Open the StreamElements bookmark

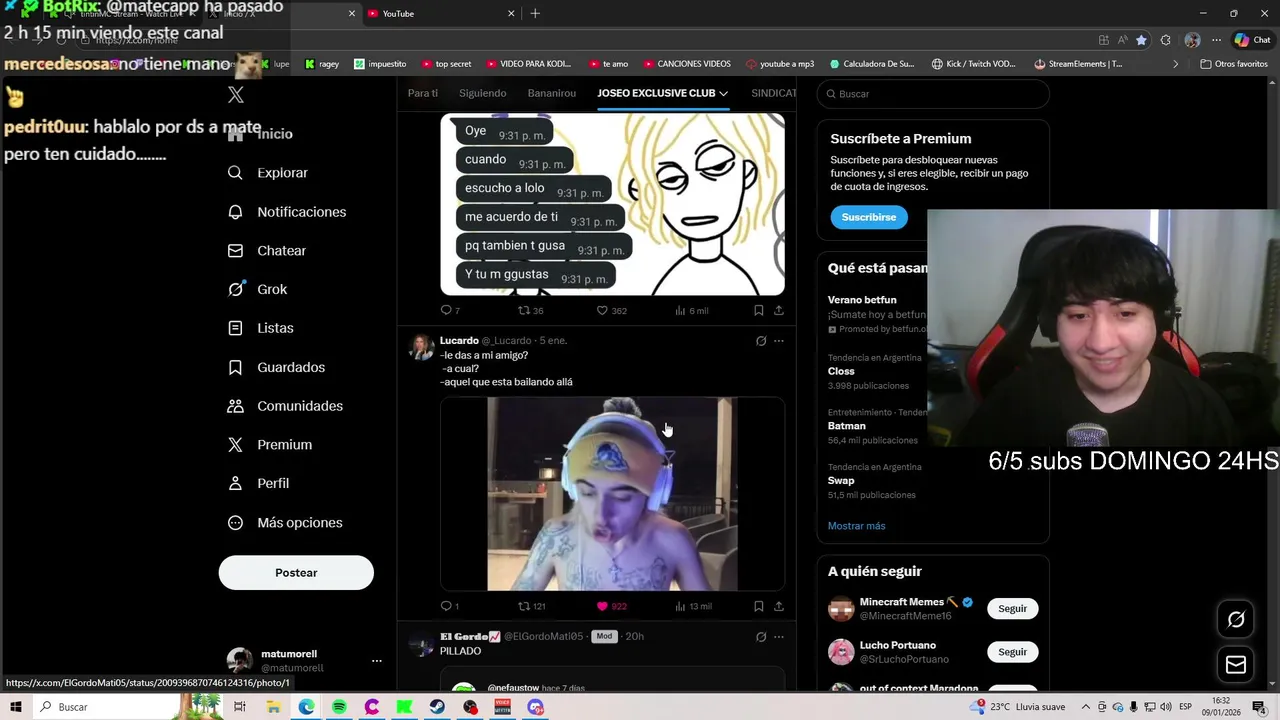tap(1078, 64)
